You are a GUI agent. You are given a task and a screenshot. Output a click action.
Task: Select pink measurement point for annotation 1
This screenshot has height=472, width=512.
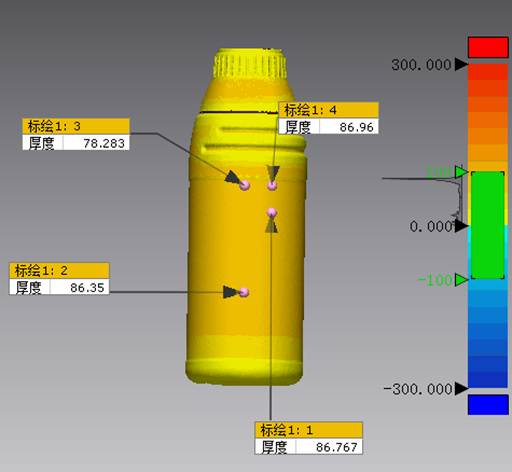[272, 212]
